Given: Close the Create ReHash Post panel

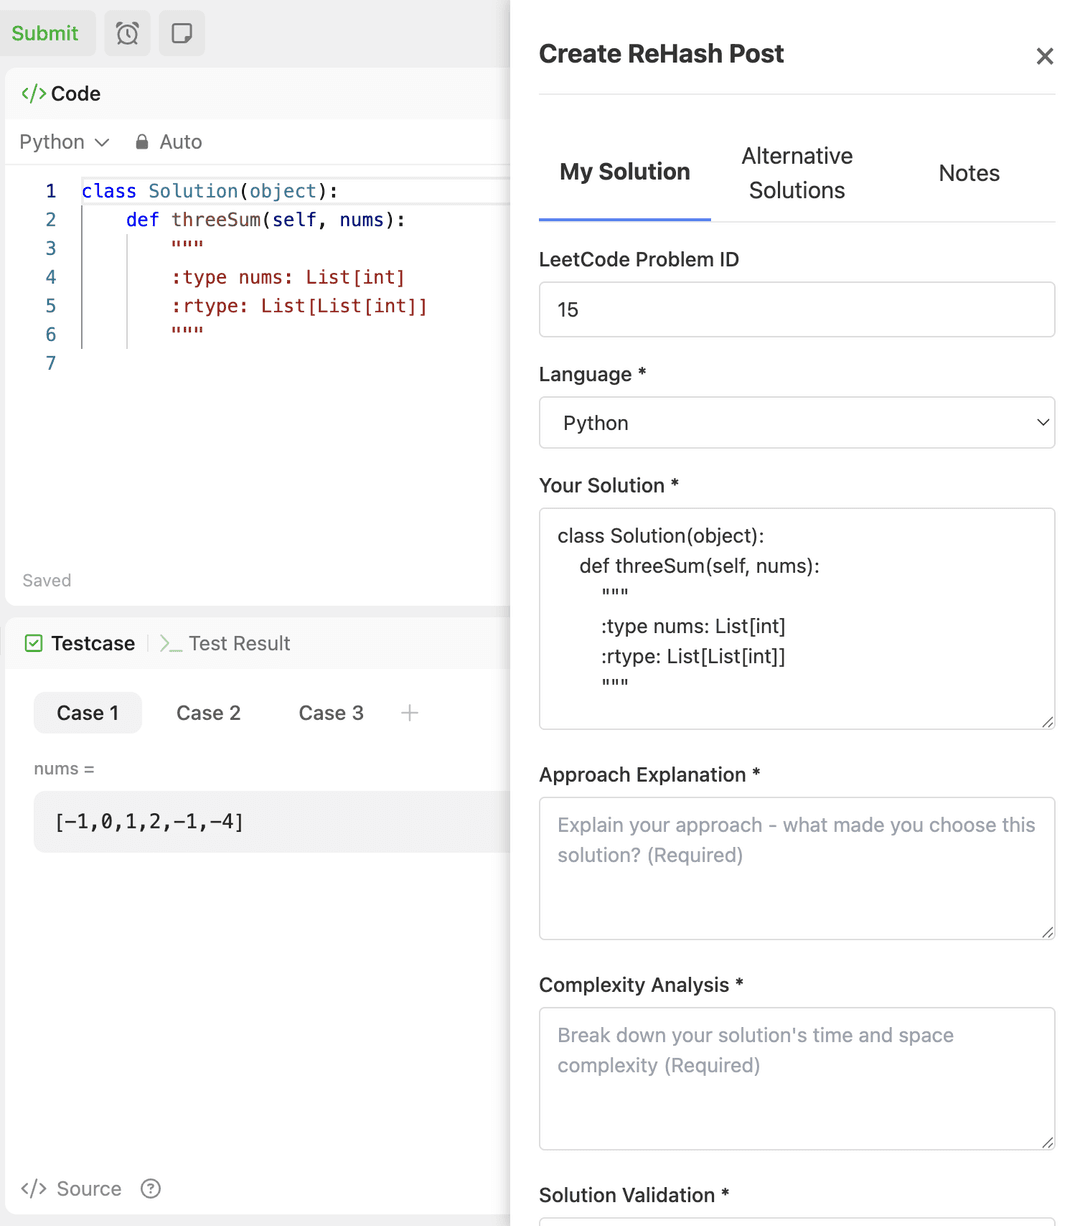Looking at the screenshot, I should click(1044, 56).
